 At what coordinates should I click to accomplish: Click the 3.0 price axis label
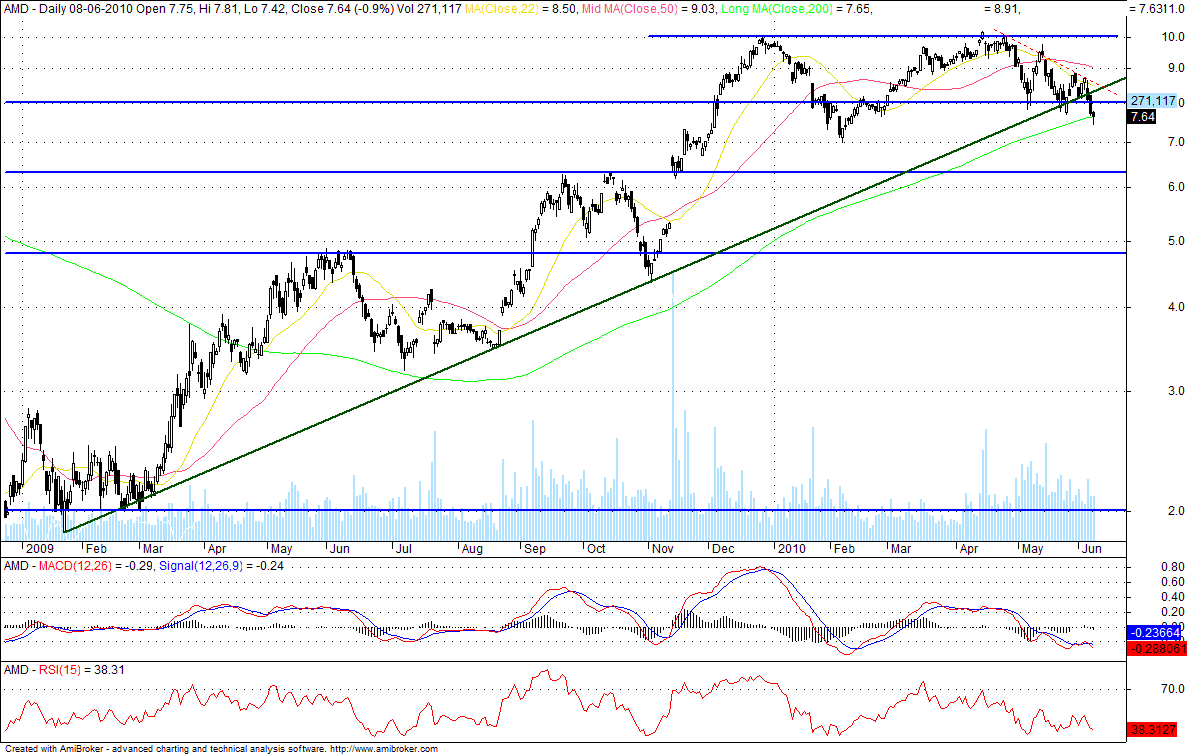point(1176,391)
